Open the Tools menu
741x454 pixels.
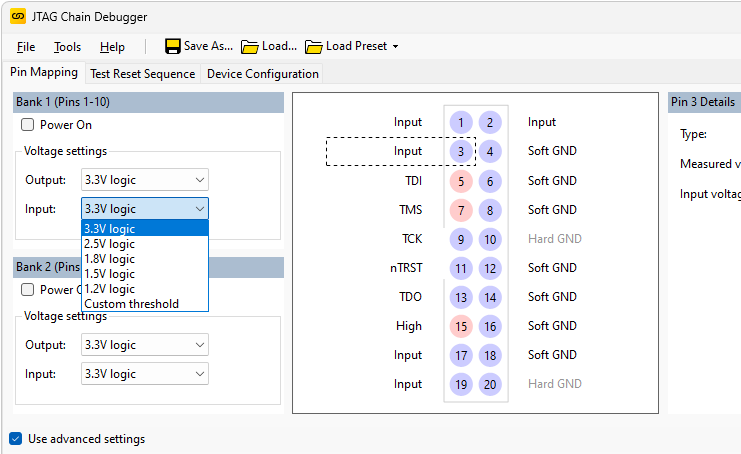[67, 47]
